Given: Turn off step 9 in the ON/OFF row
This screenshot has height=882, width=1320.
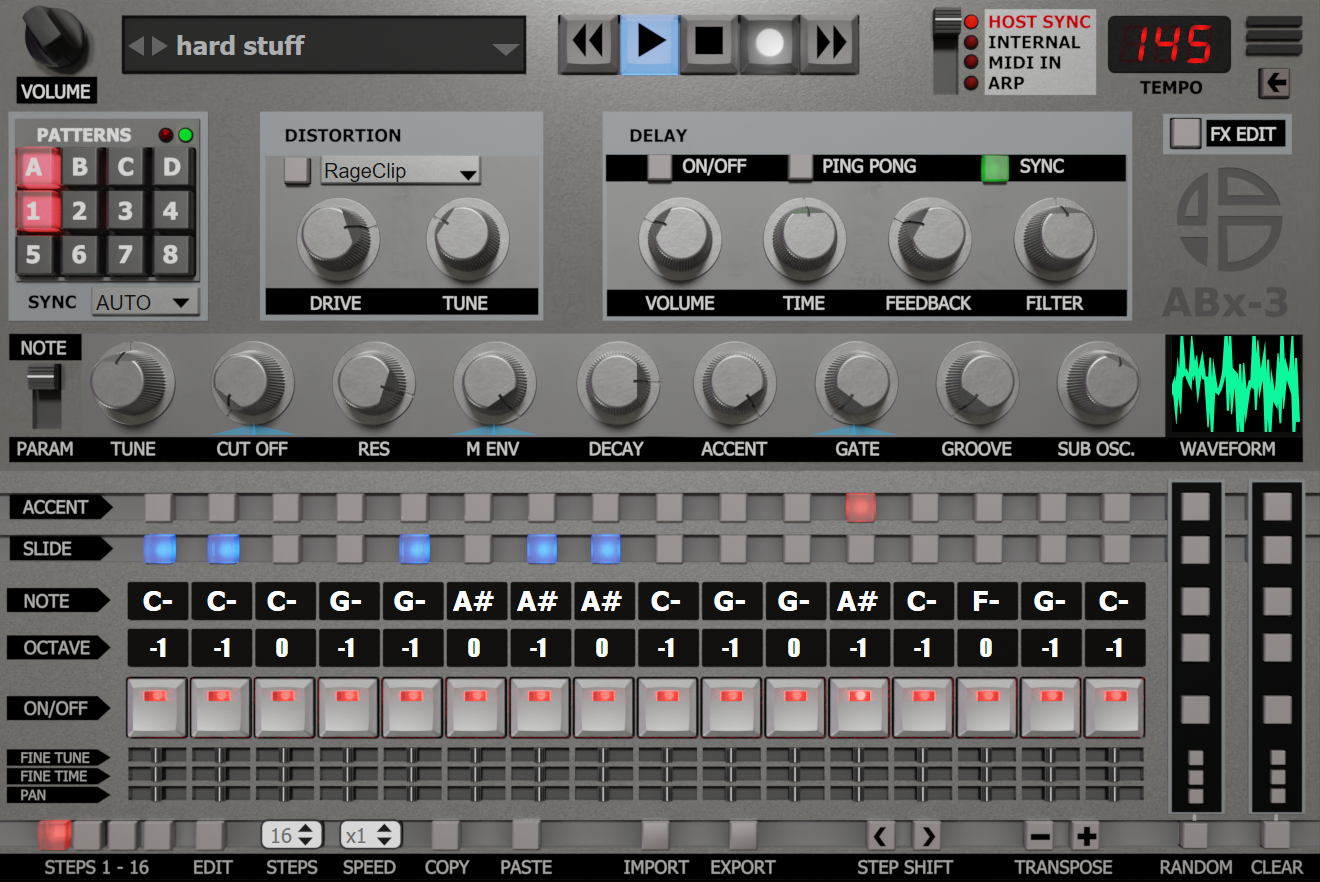Looking at the screenshot, I should coord(669,707).
